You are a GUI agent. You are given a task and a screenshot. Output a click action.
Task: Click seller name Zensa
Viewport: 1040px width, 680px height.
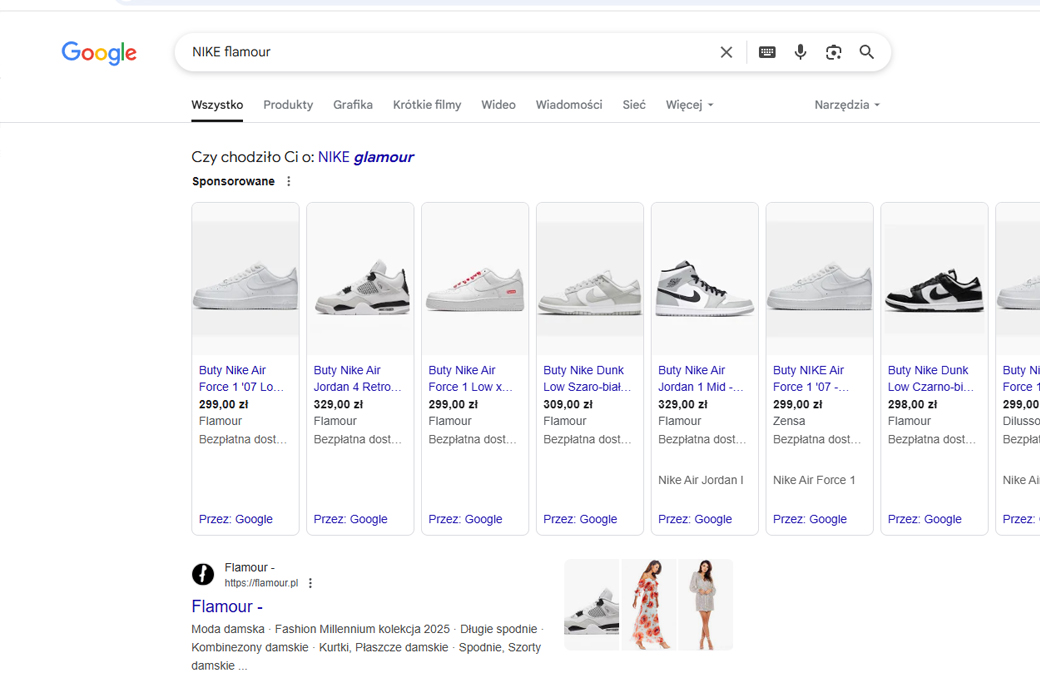pyautogui.click(x=789, y=421)
